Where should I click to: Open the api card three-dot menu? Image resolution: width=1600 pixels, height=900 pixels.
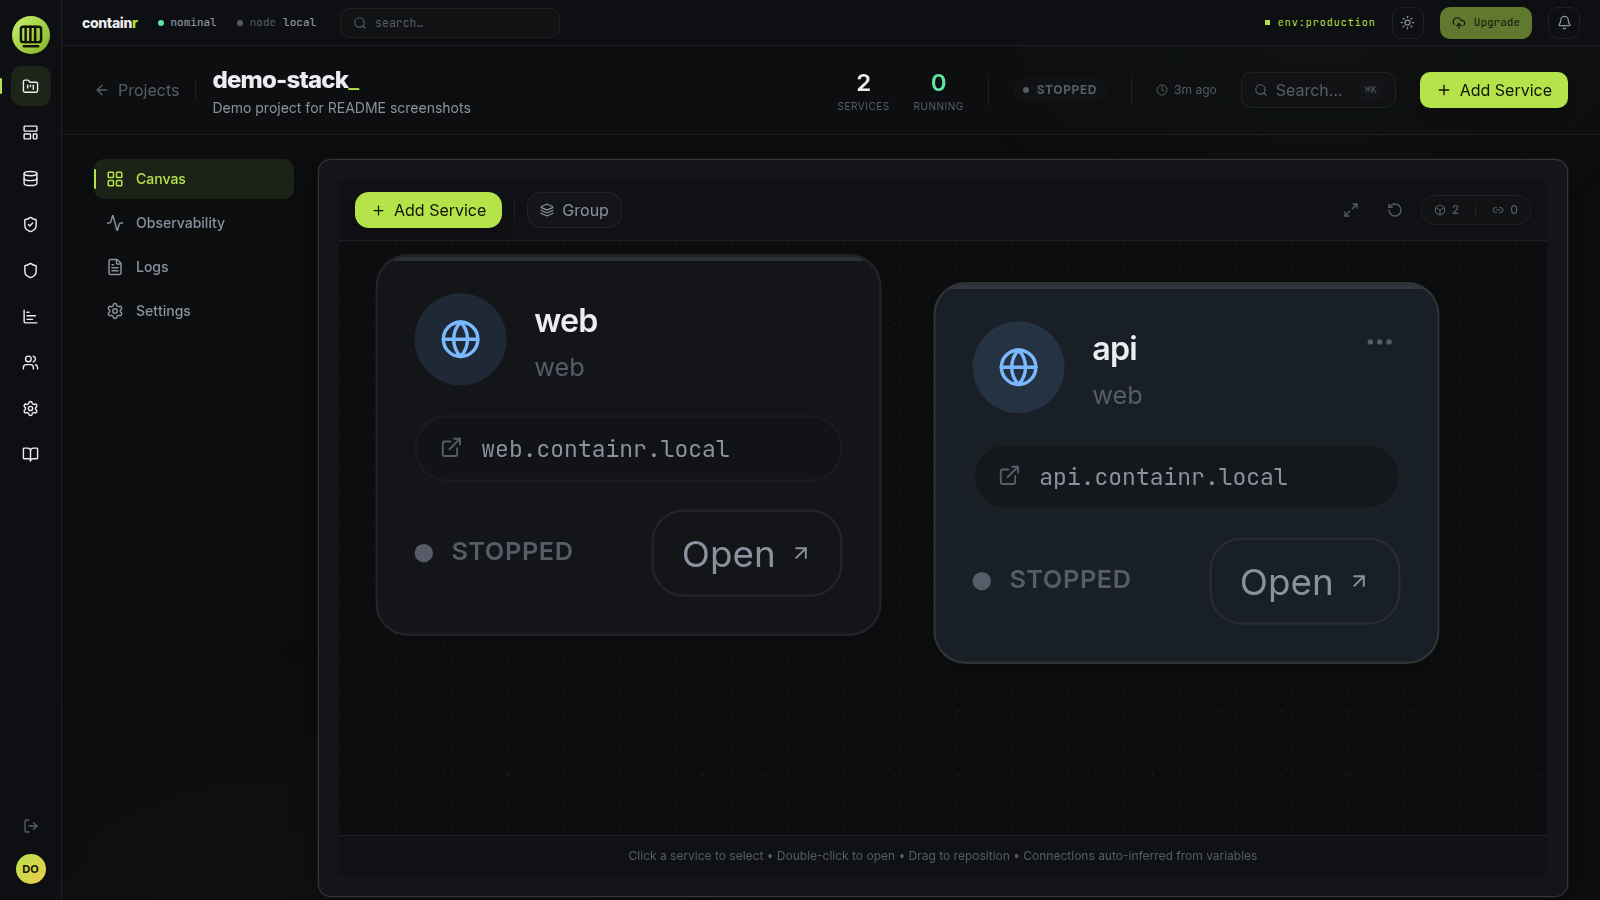pos(1380,342)
